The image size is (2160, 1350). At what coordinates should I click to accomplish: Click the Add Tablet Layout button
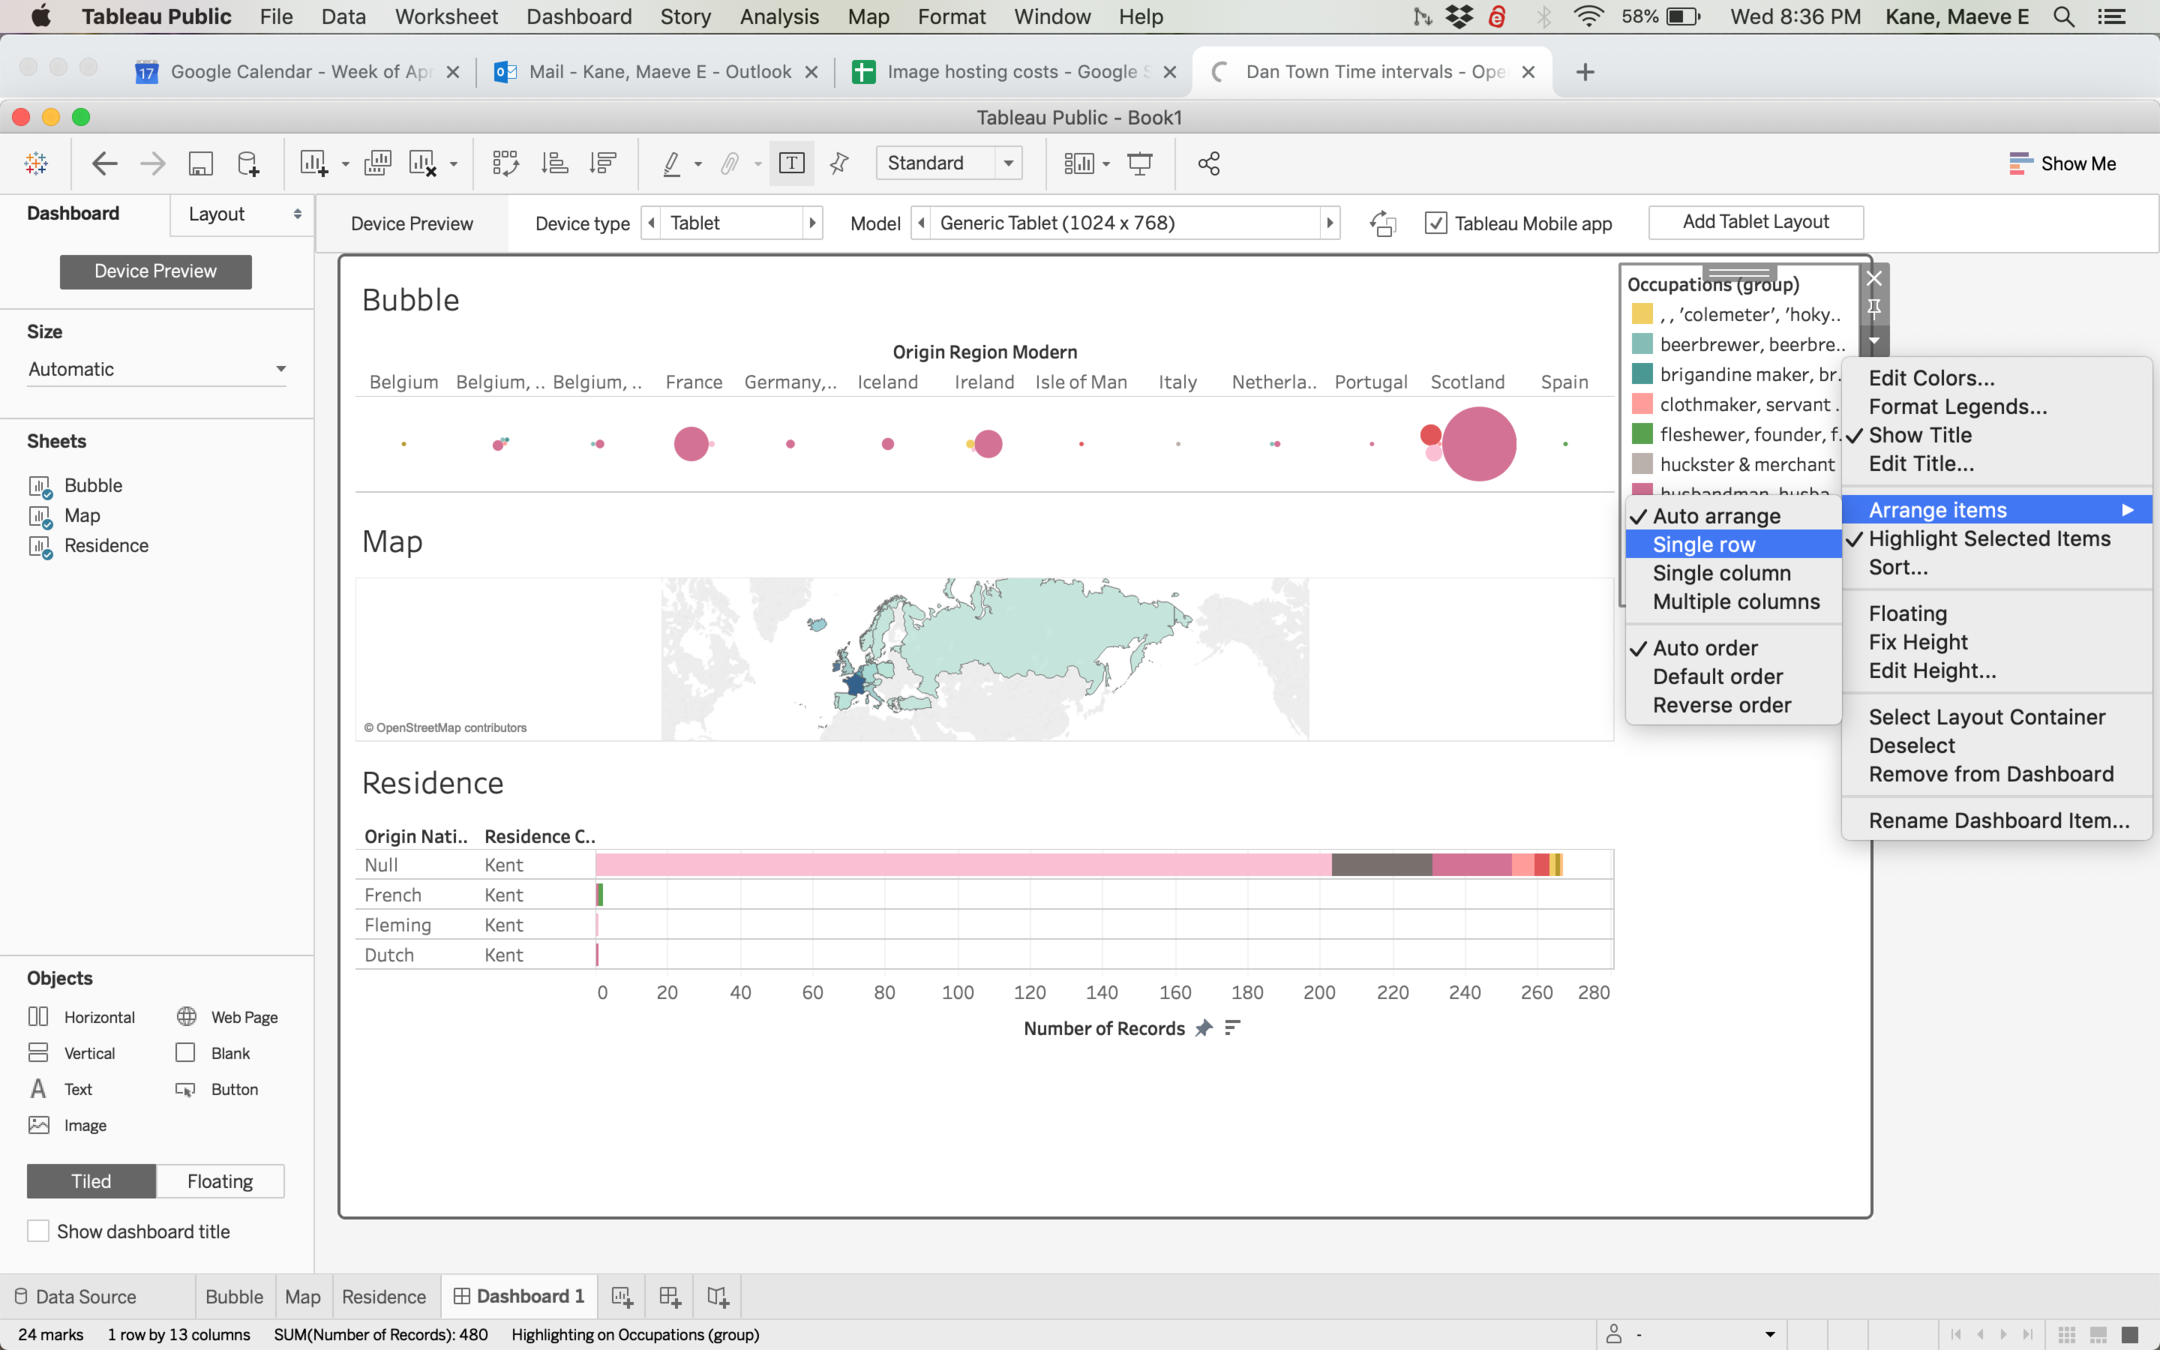pos(1755,222)
